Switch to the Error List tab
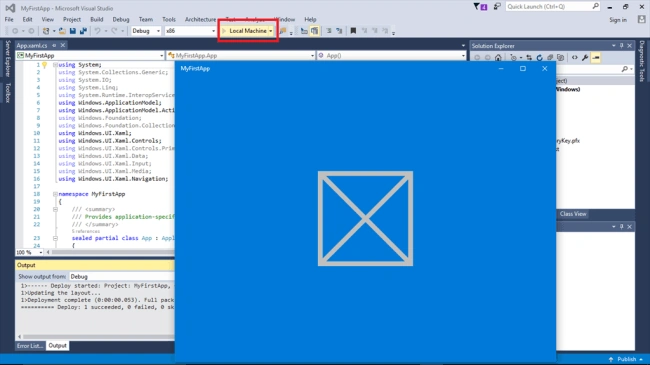 [x=29, y=346]
